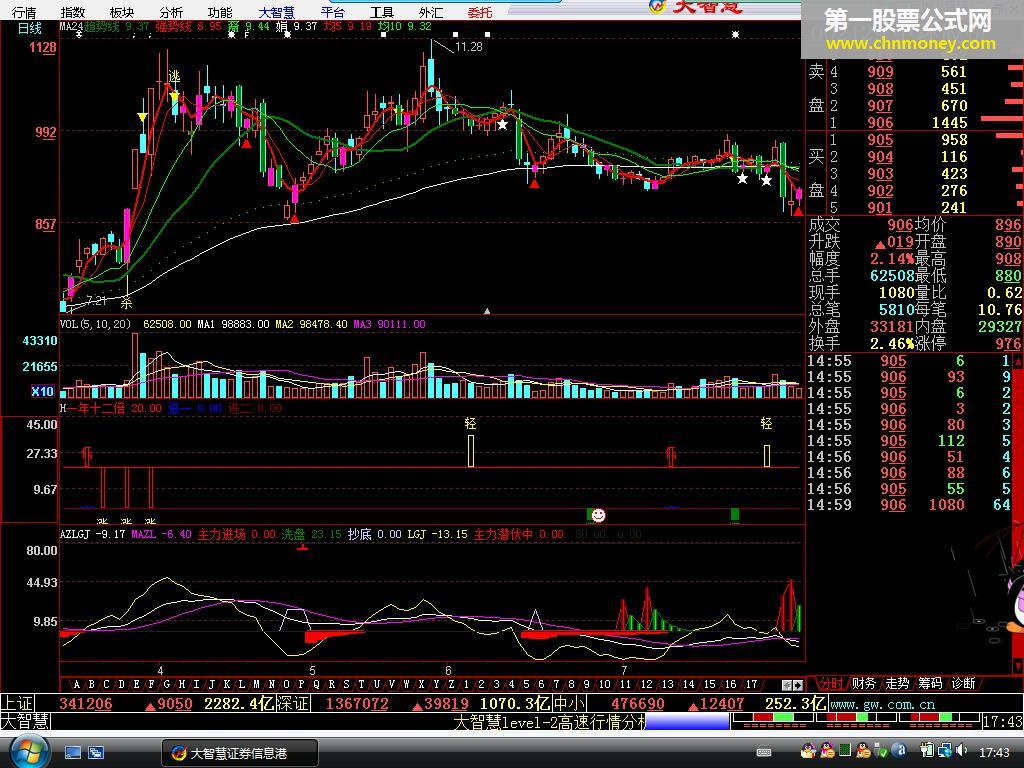Open the 指数 menu

[73, 12]
